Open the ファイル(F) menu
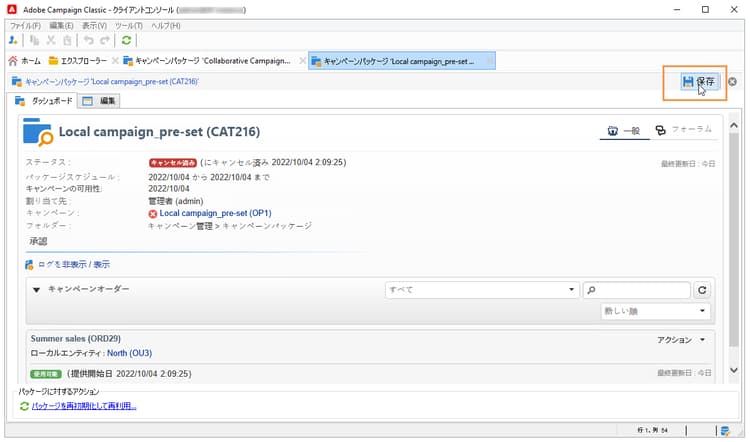The height and width of the screenshot is (442, 750). point(25,25)
